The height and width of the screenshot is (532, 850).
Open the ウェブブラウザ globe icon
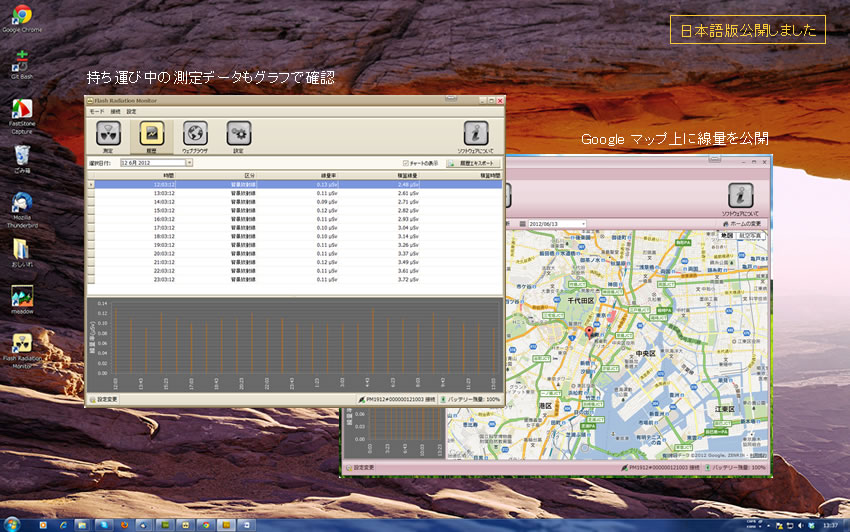pos(195,133)
